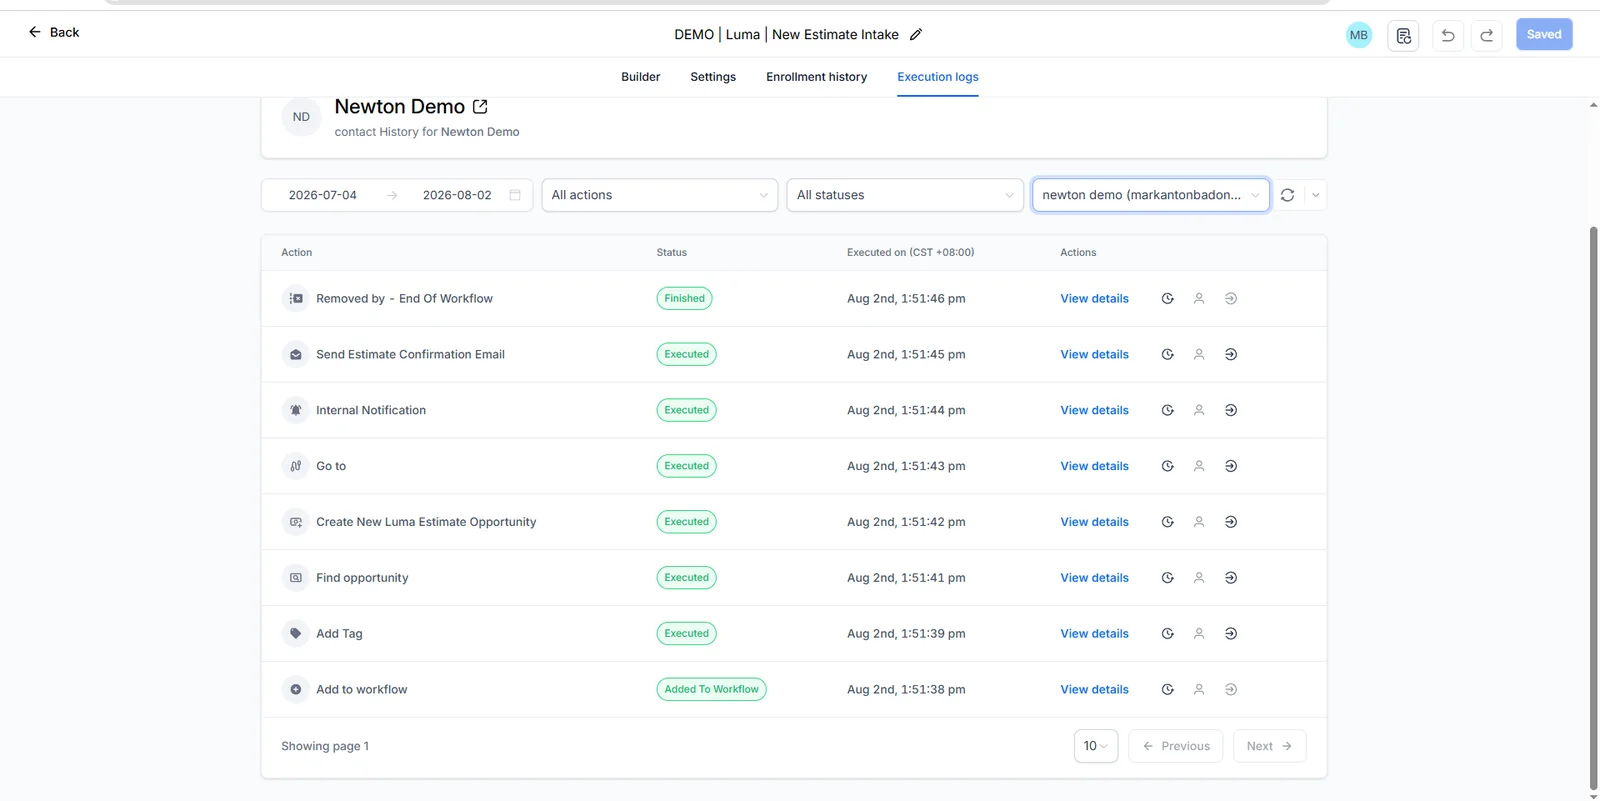Click the redo arrow button
Screen dimensions: 1600x801
coord(1487,35)
